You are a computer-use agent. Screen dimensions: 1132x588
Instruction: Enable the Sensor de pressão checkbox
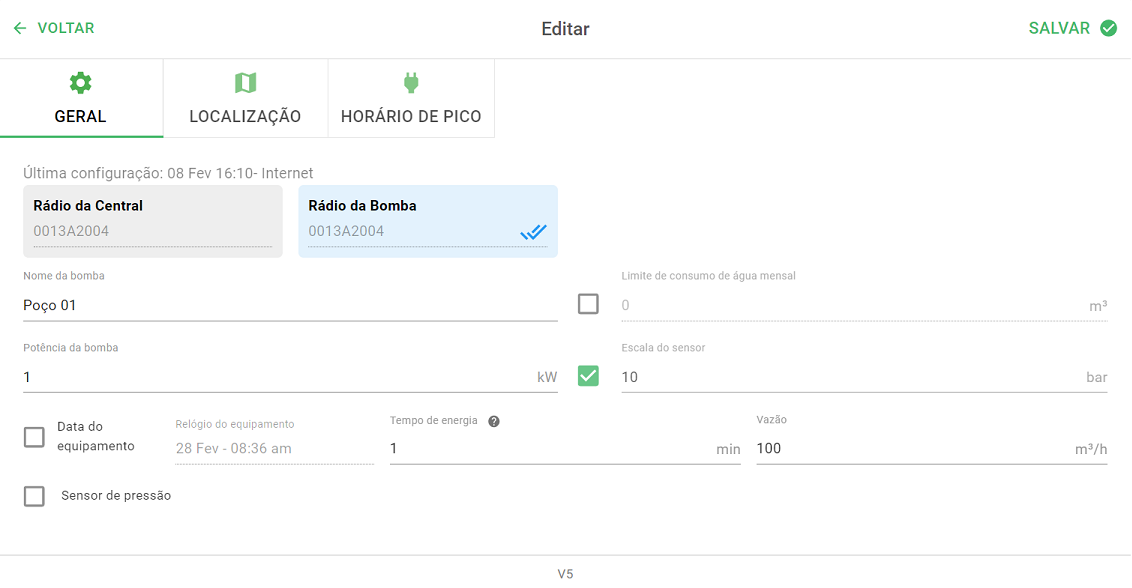coord(34,496)
